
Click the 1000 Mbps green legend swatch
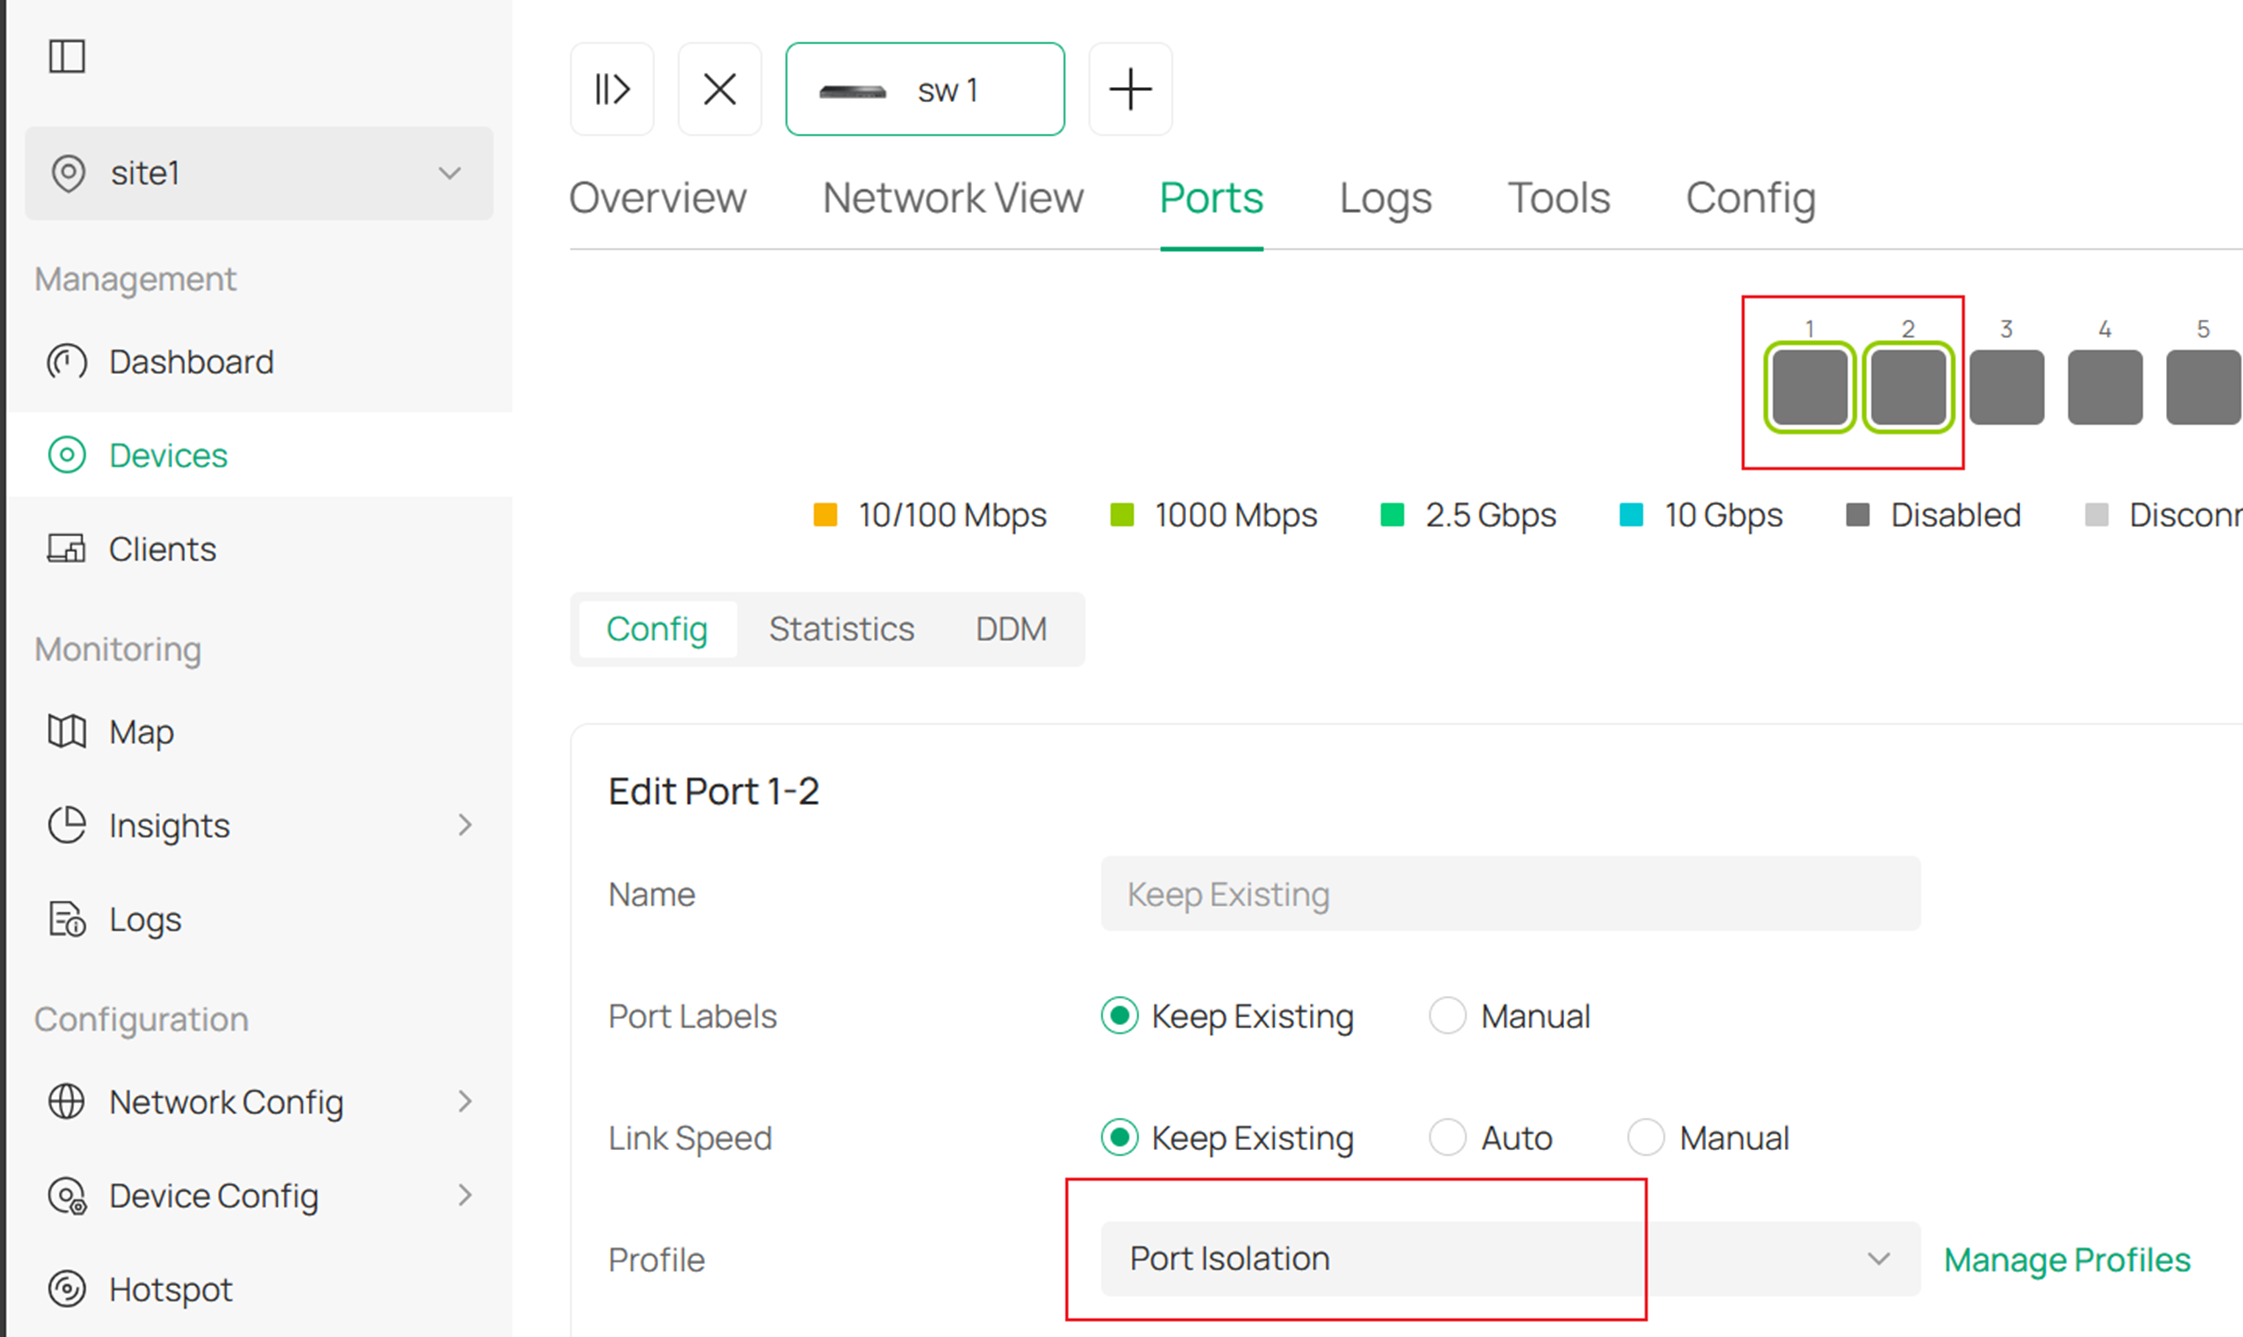tap(1122, 515)
